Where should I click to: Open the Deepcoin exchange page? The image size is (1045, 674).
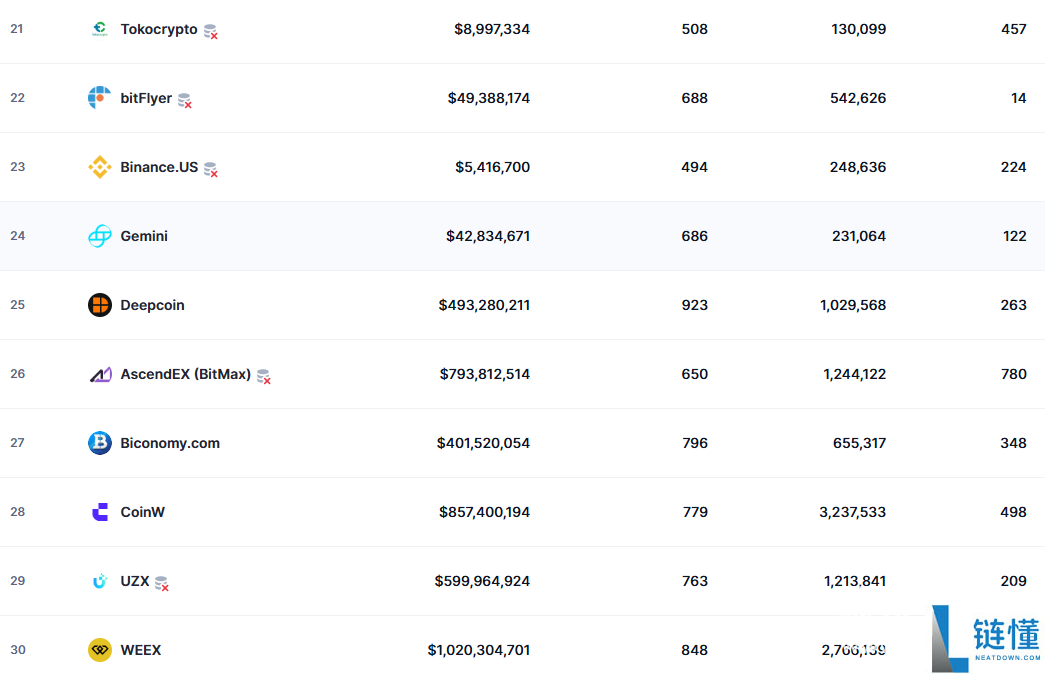coord(153,305)
